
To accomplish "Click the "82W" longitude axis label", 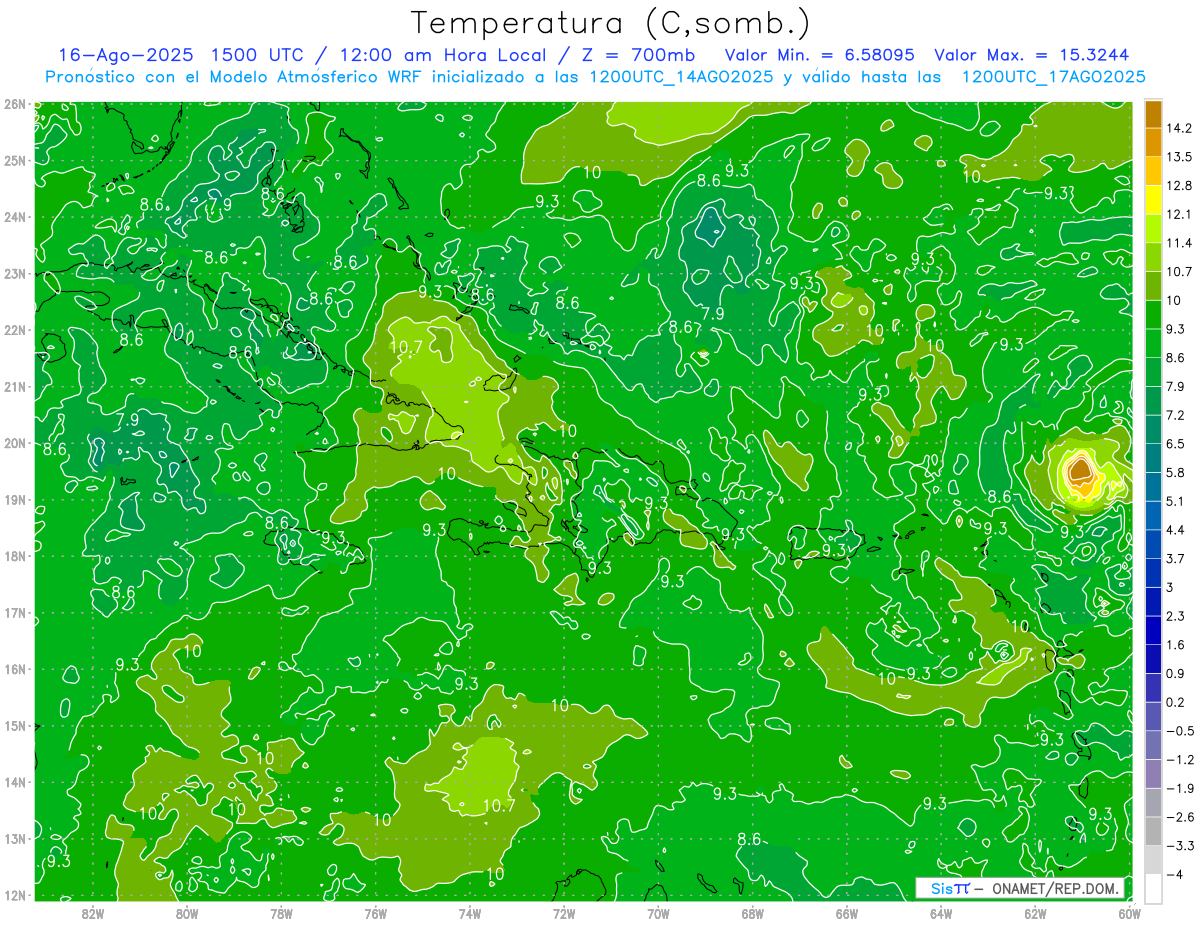I will (93, 913).
